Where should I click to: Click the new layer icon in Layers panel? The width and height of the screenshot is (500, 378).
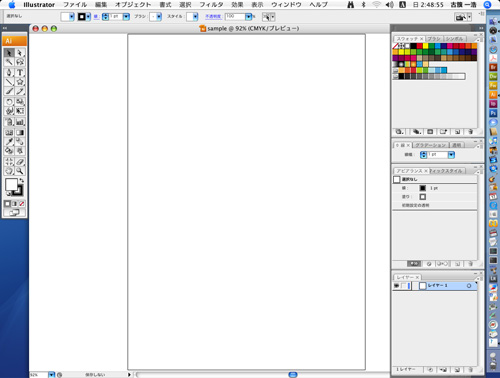pyautogui.click(x=457, y=370)
